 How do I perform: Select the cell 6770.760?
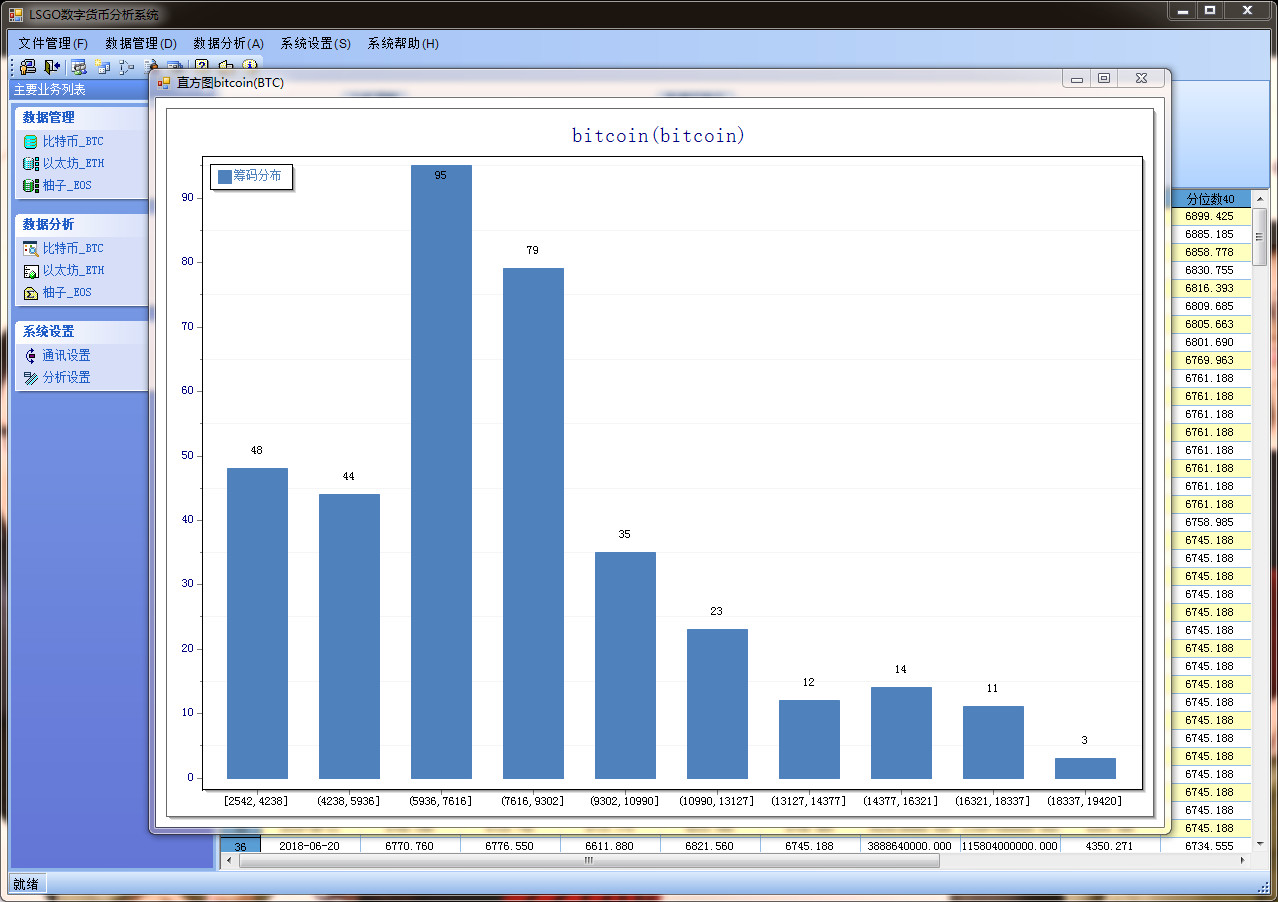tap(410, 846)
